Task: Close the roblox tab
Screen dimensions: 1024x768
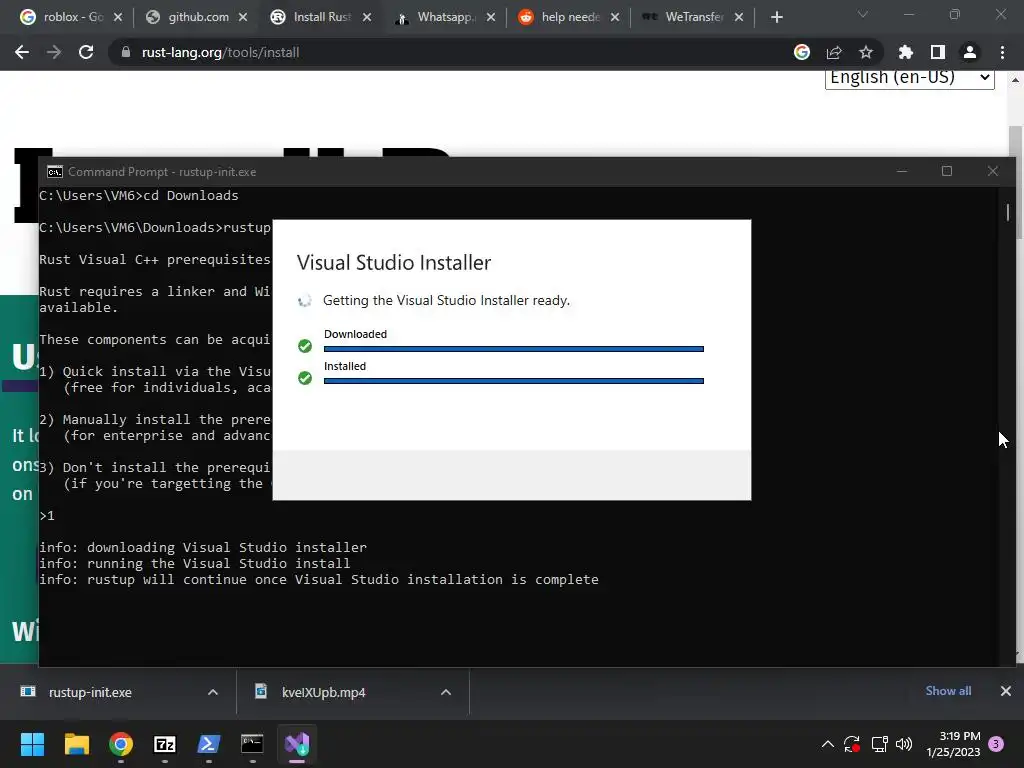Action: [118, 17]
